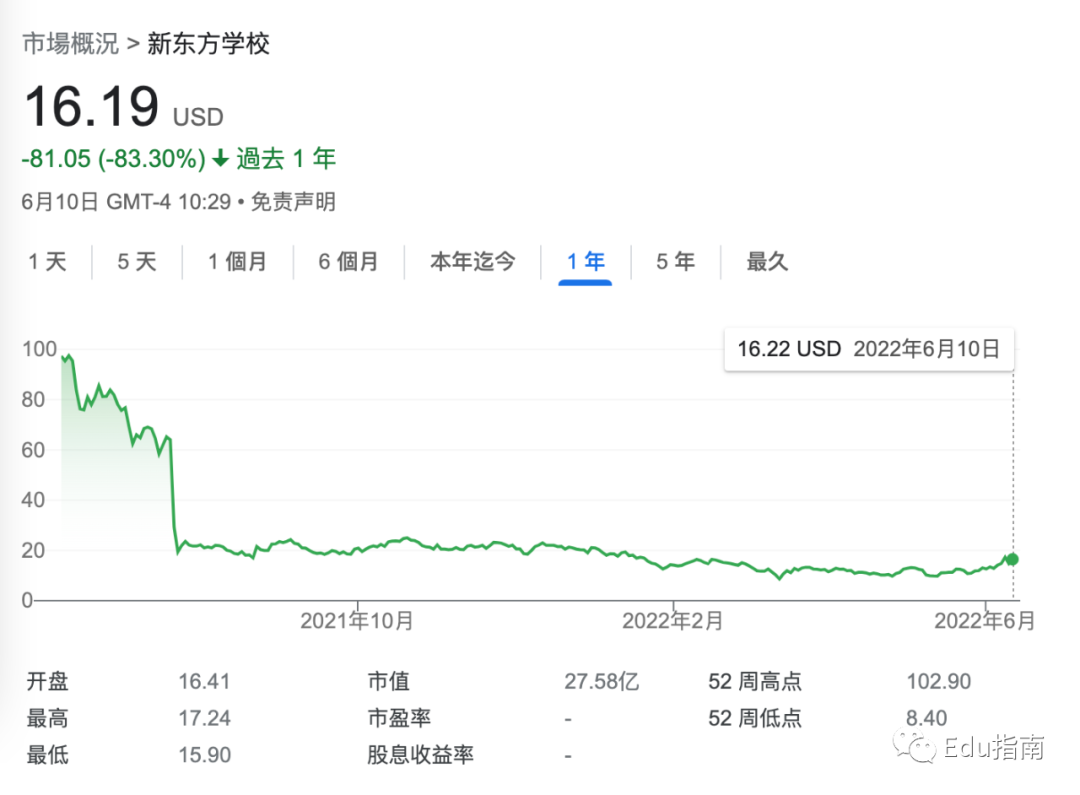Viewport: 1080px width, 795px height.
Task: Click the 新东方学校 title text
Action: pyautogui.click(x=209, y=43)
